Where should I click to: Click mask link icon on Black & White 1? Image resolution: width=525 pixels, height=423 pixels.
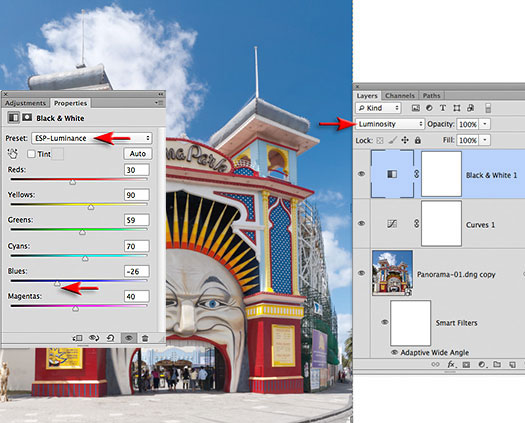pyautogui.click(x=417, y=174)
